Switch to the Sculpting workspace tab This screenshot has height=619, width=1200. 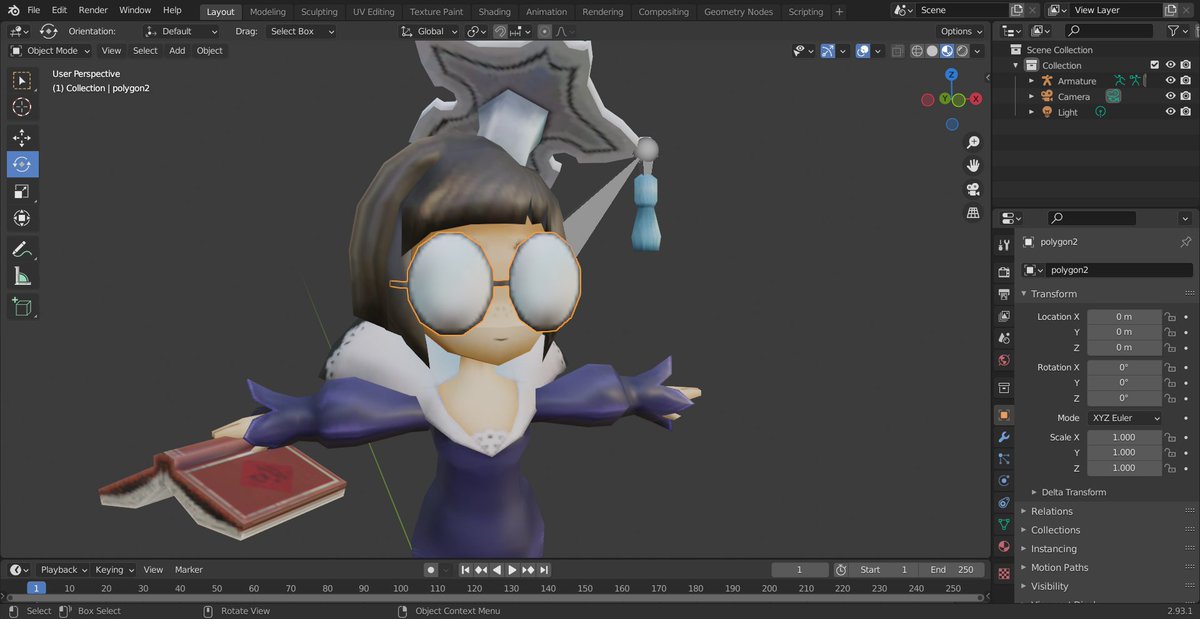(319, 12)
